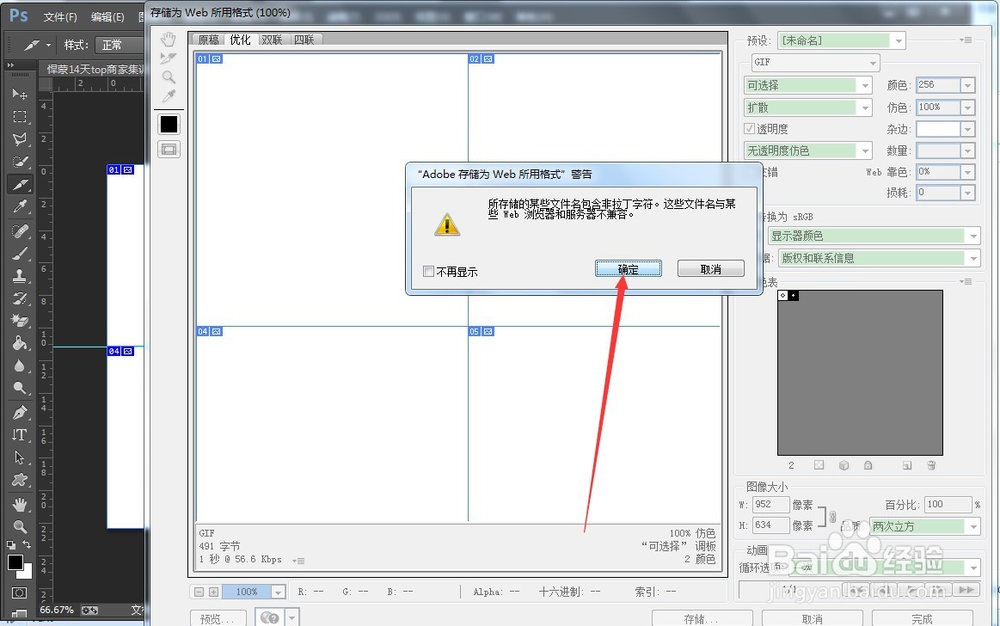1000x626 pixels.
Task: Click the 存储... save button
Action: point(702,619)
